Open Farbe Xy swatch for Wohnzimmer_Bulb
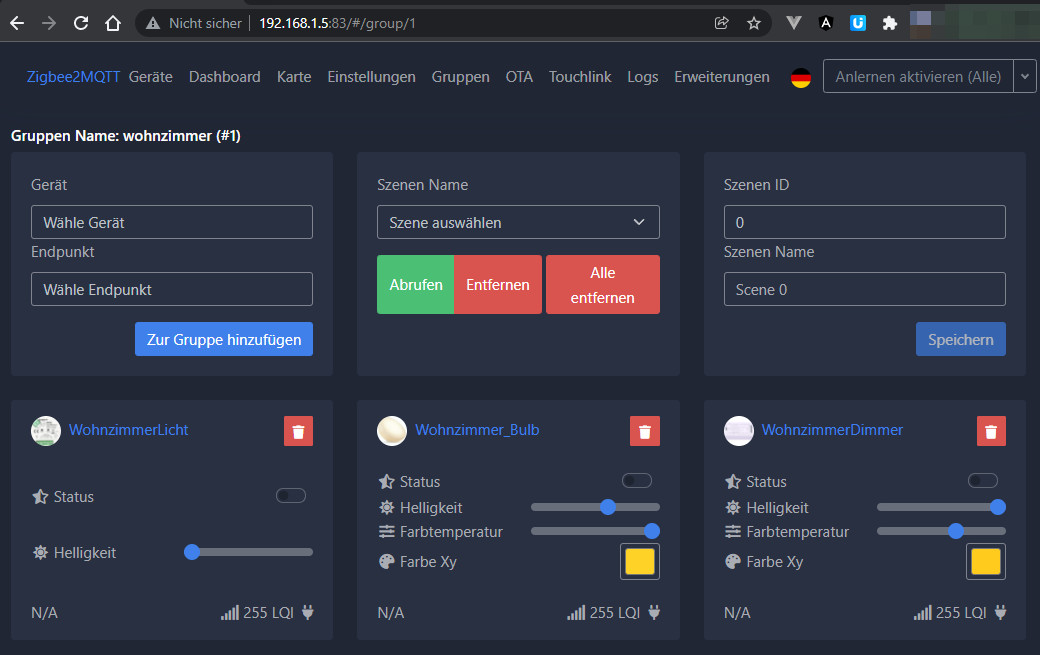This screenshot has width=1040, height=655. pos(639,562)
